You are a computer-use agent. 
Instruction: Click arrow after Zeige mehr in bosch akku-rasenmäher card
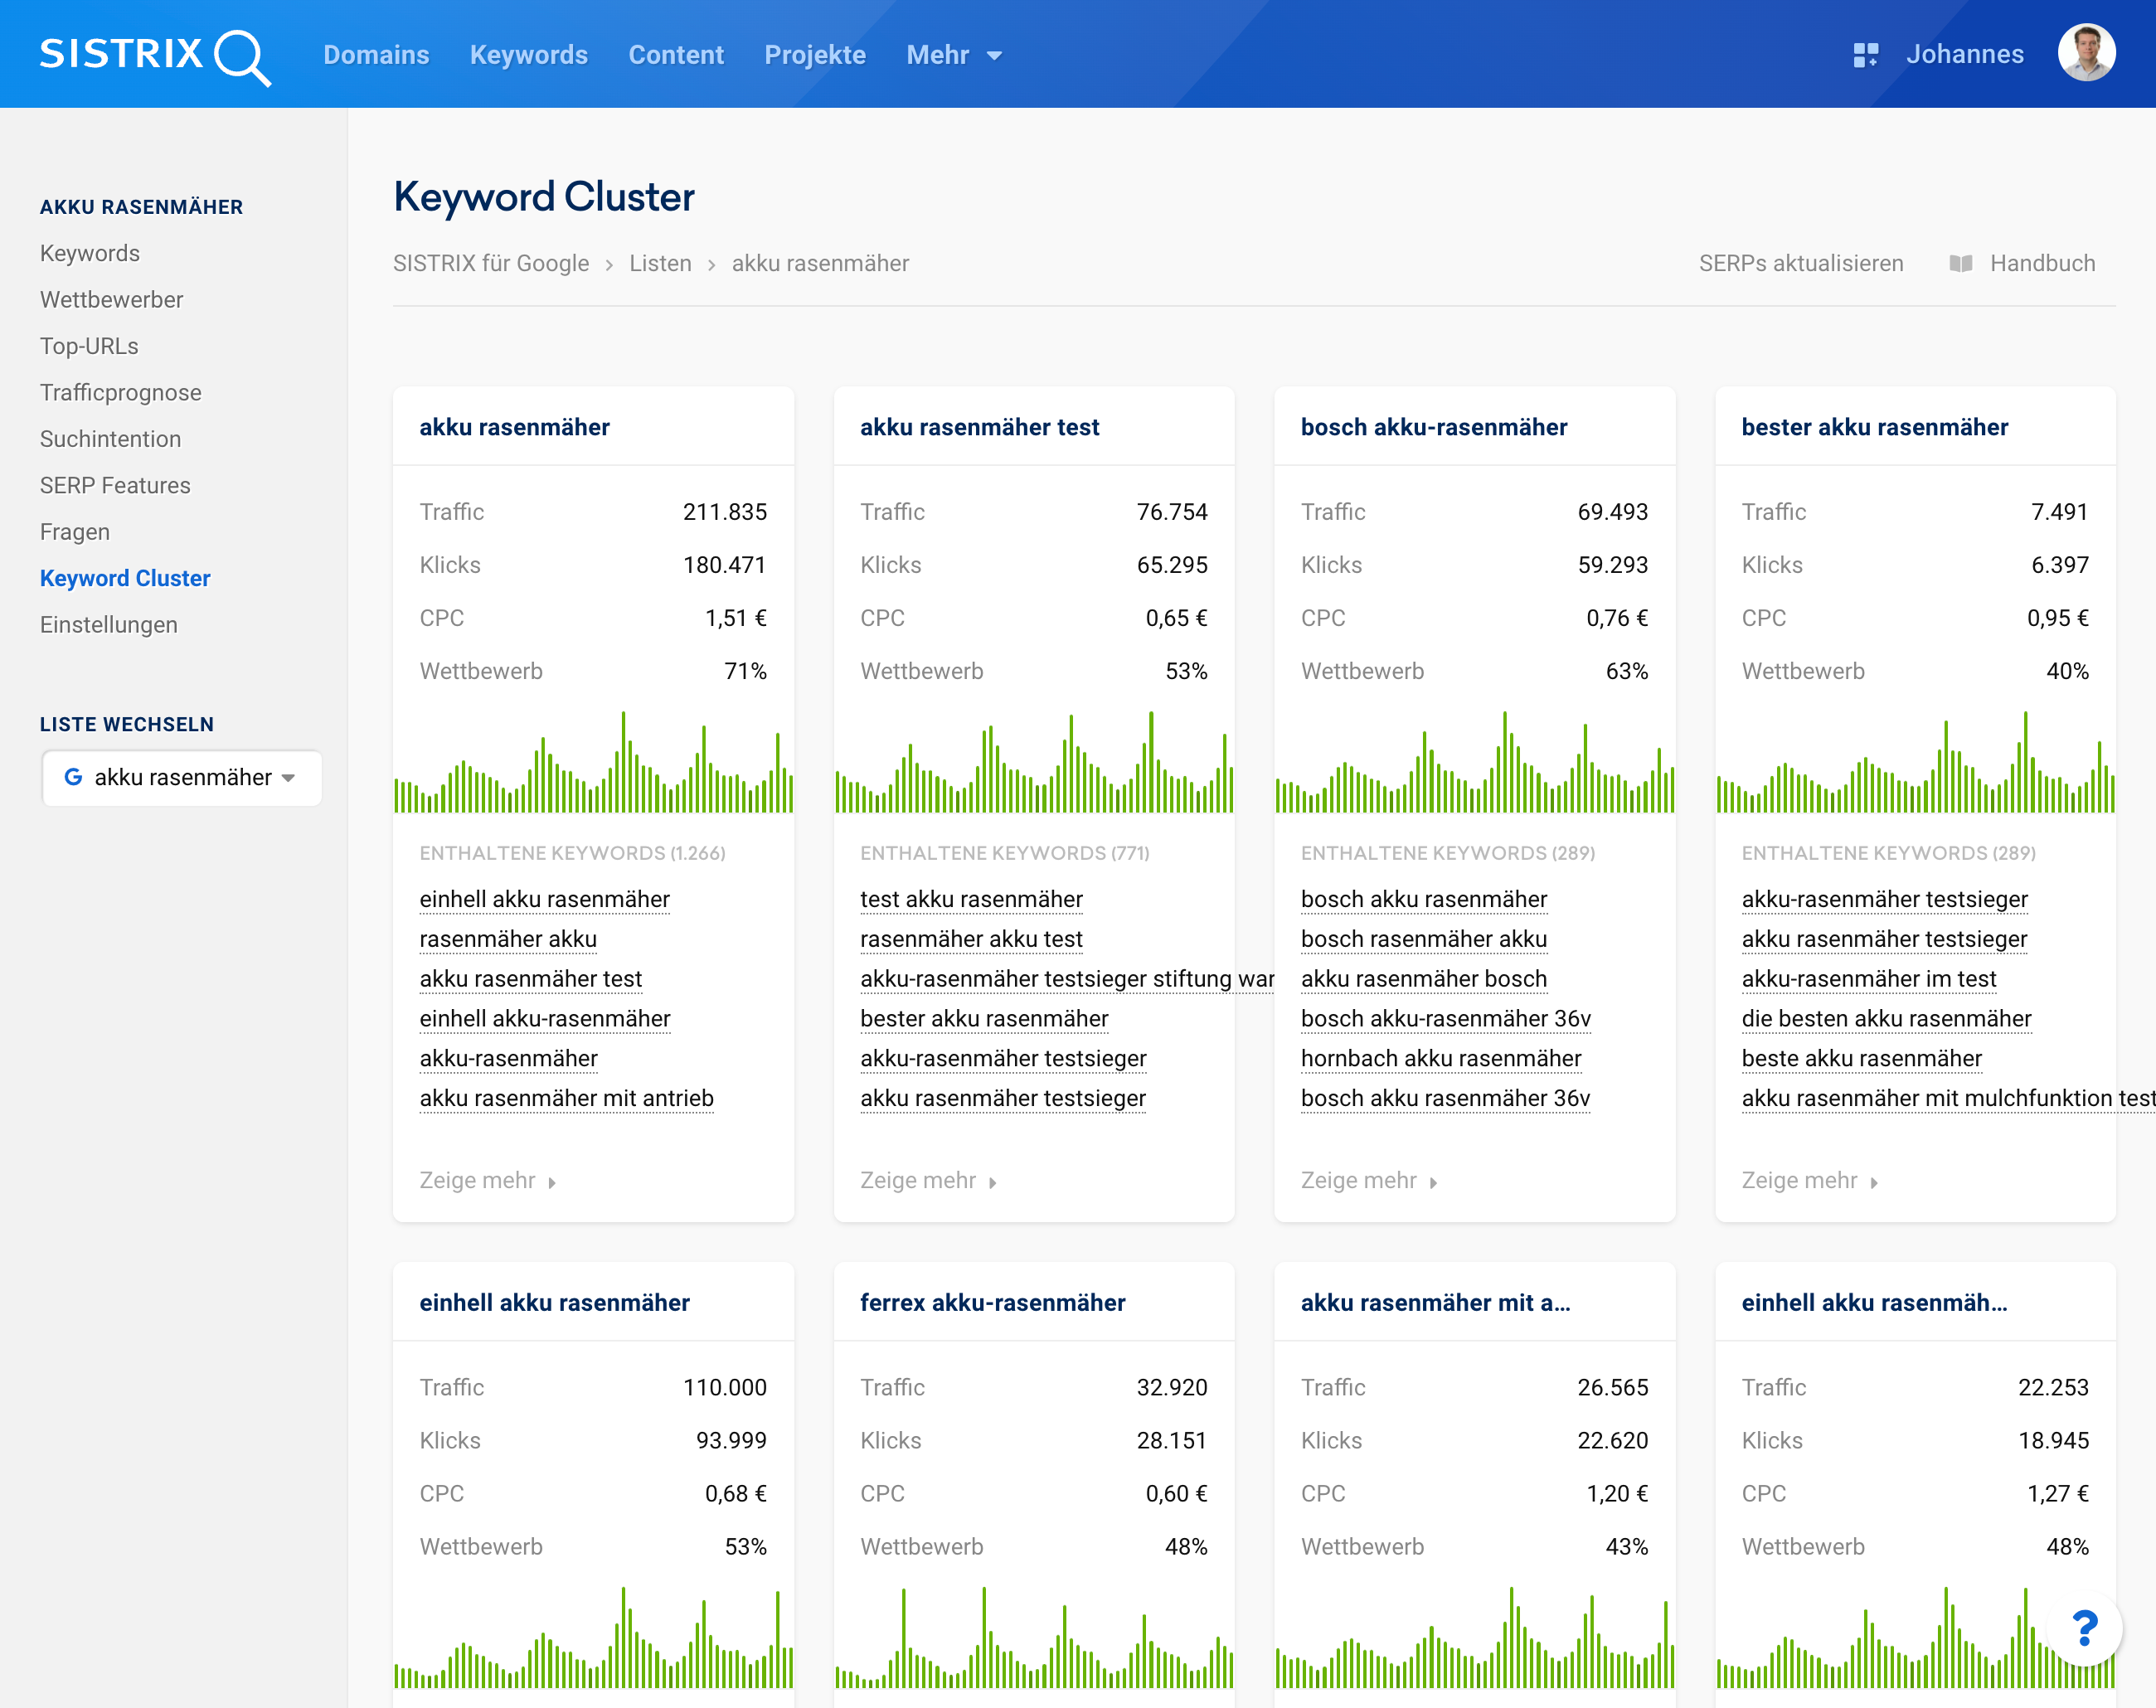[x=1433, y=1182]
